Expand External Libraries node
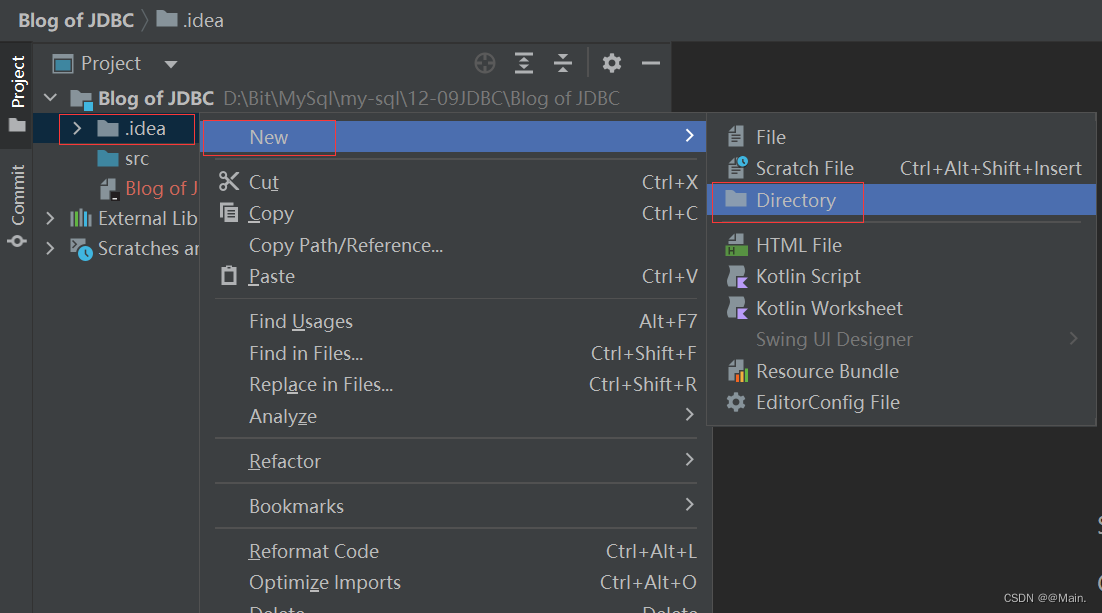 (x=50, y=219)
